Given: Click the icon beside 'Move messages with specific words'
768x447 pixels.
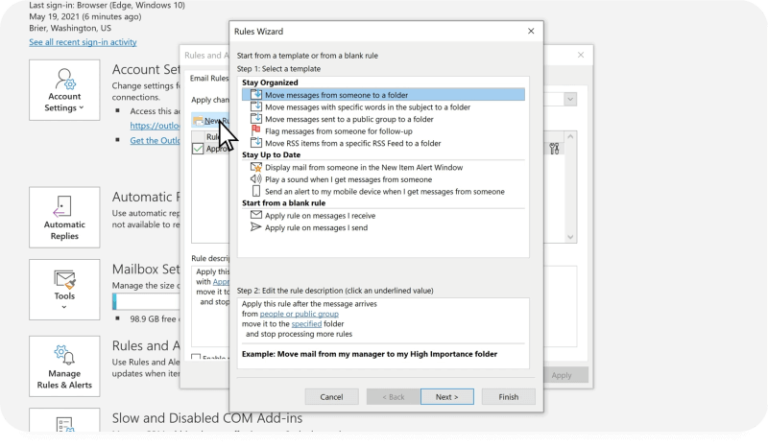Looking at the screenshot, I should click(256, 106).
